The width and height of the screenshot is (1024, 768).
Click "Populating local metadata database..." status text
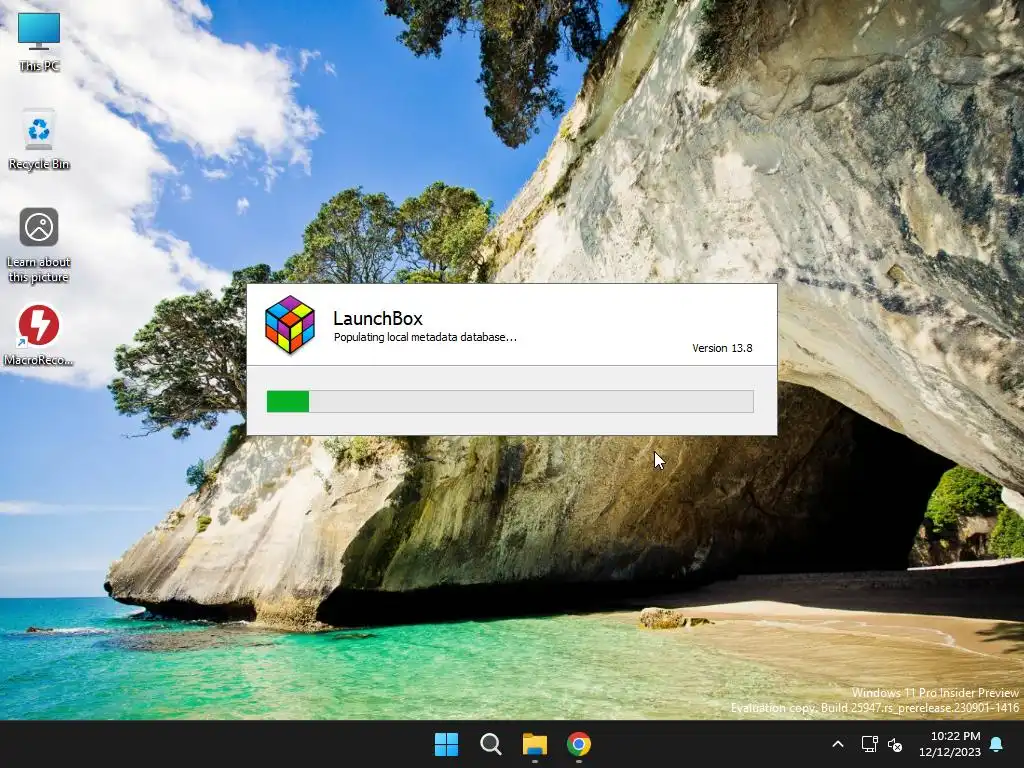425,337
